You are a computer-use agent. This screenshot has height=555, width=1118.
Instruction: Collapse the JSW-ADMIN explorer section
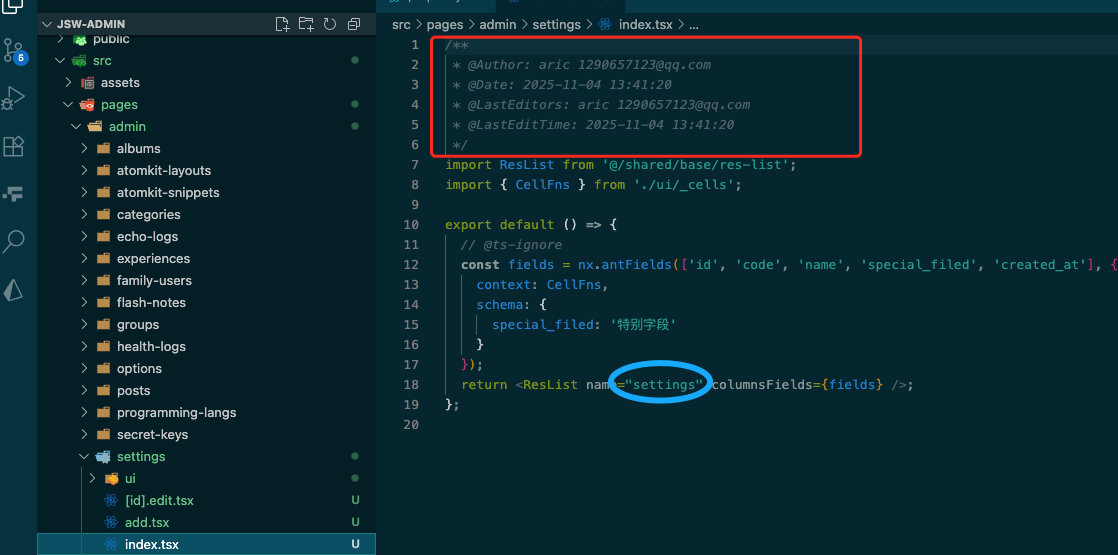46,24
